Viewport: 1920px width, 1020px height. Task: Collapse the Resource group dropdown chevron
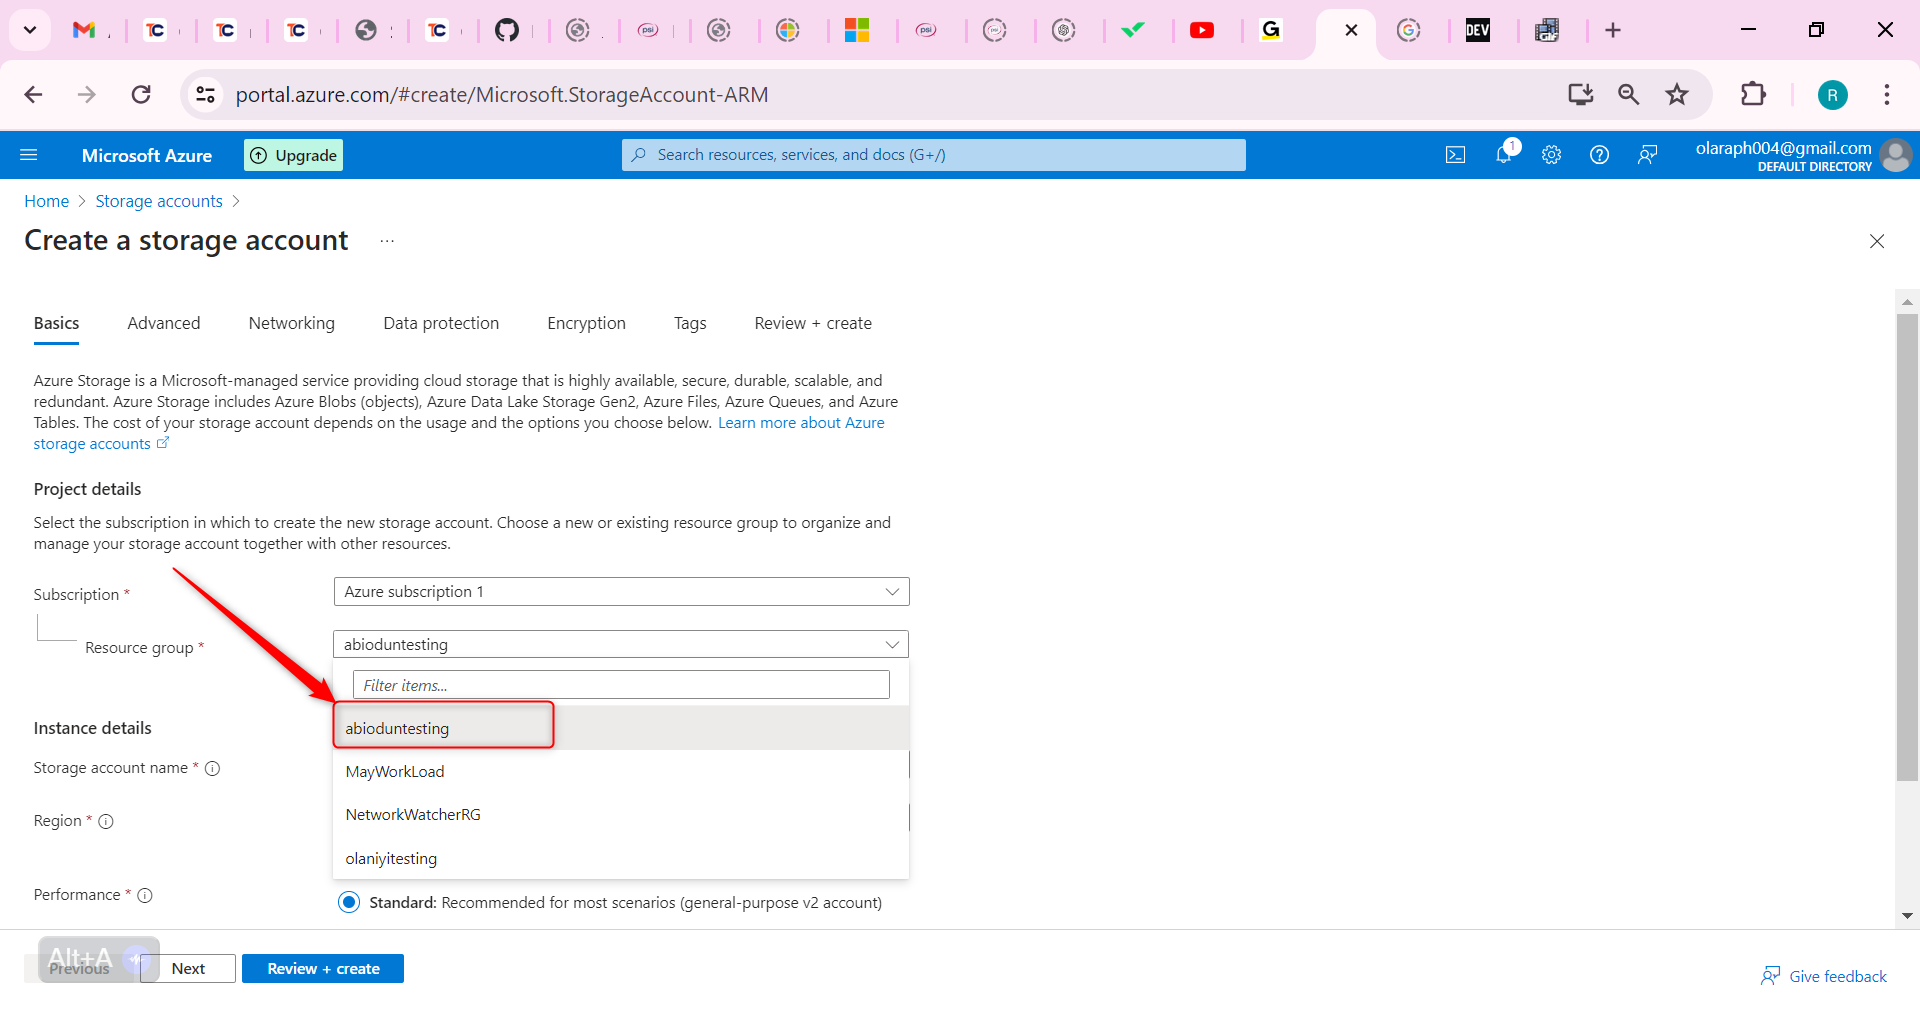[891, 643]
